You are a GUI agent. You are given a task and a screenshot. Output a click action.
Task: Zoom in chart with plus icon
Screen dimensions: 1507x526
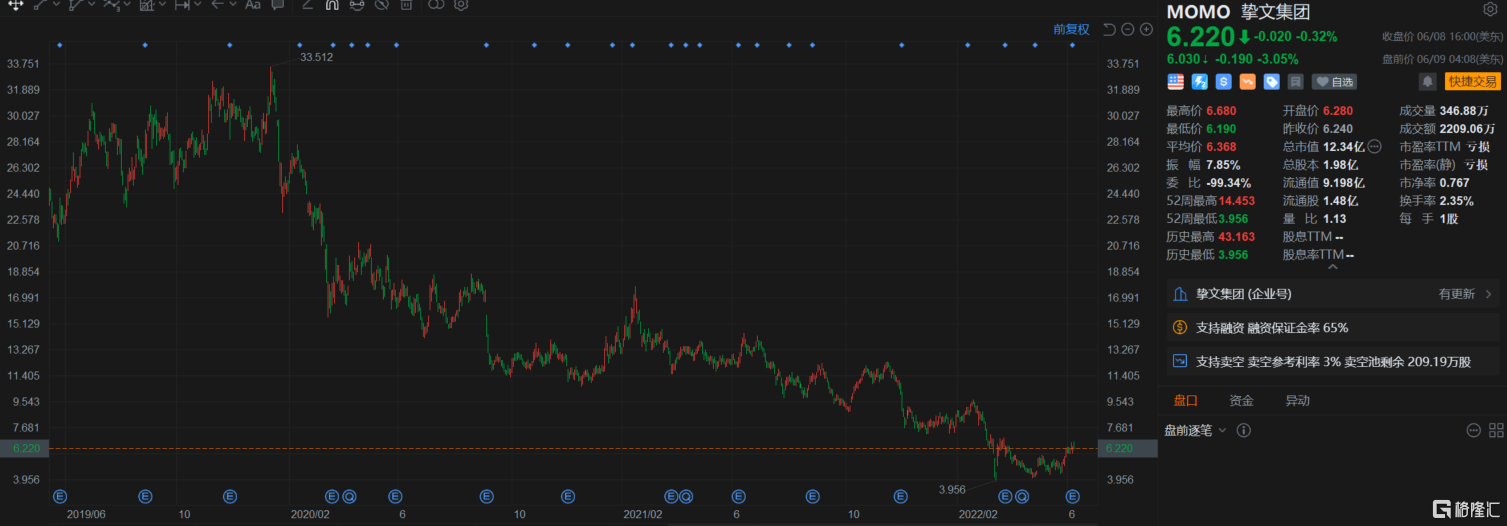(x=1146, y=30)
